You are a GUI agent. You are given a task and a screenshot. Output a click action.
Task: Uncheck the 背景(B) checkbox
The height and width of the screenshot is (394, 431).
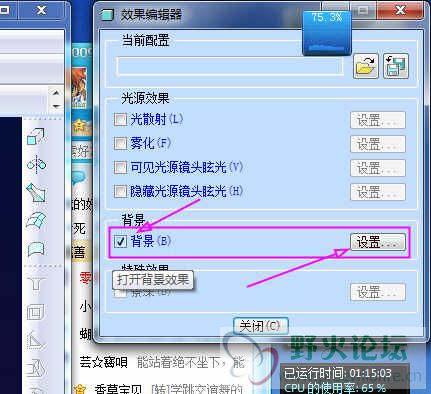120,241
